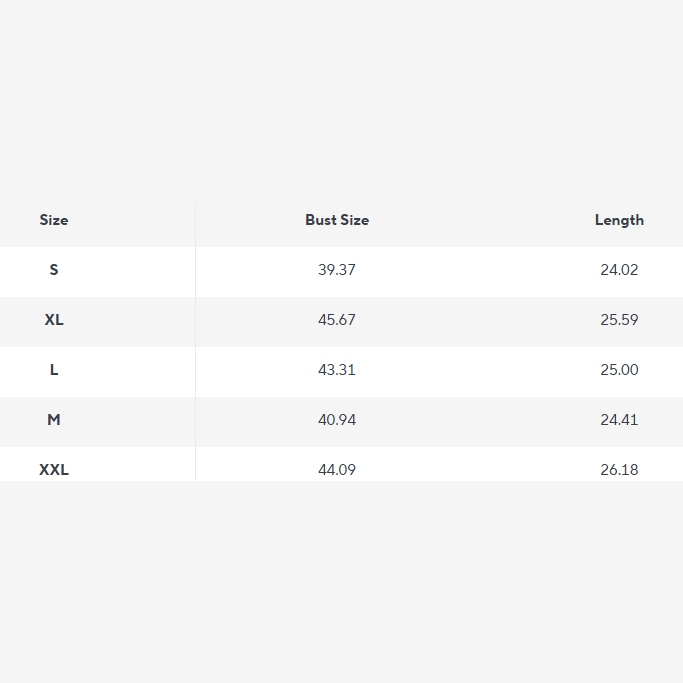
Task: Click bust size value 40.94
Action: point(337,420)
